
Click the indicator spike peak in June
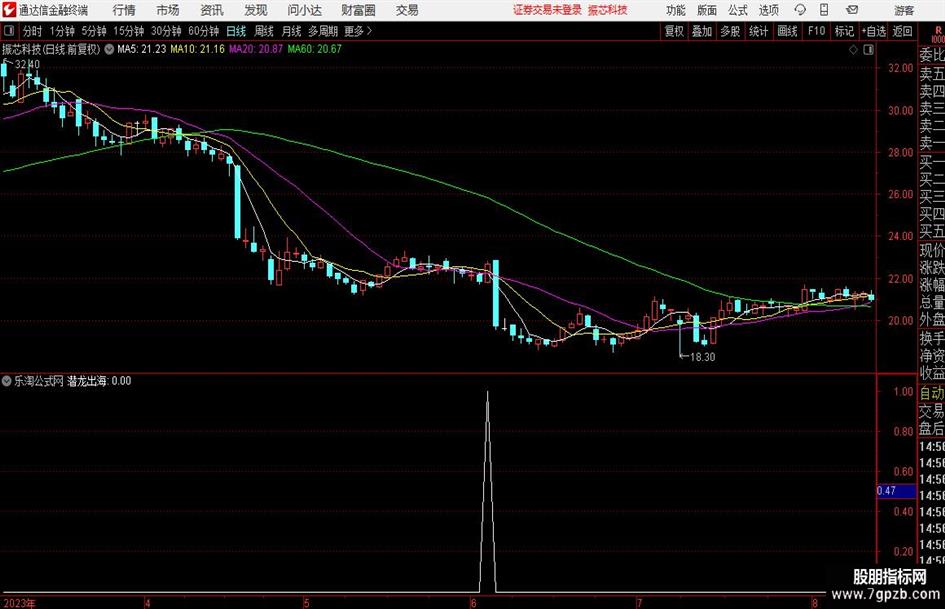click(488, 393)
